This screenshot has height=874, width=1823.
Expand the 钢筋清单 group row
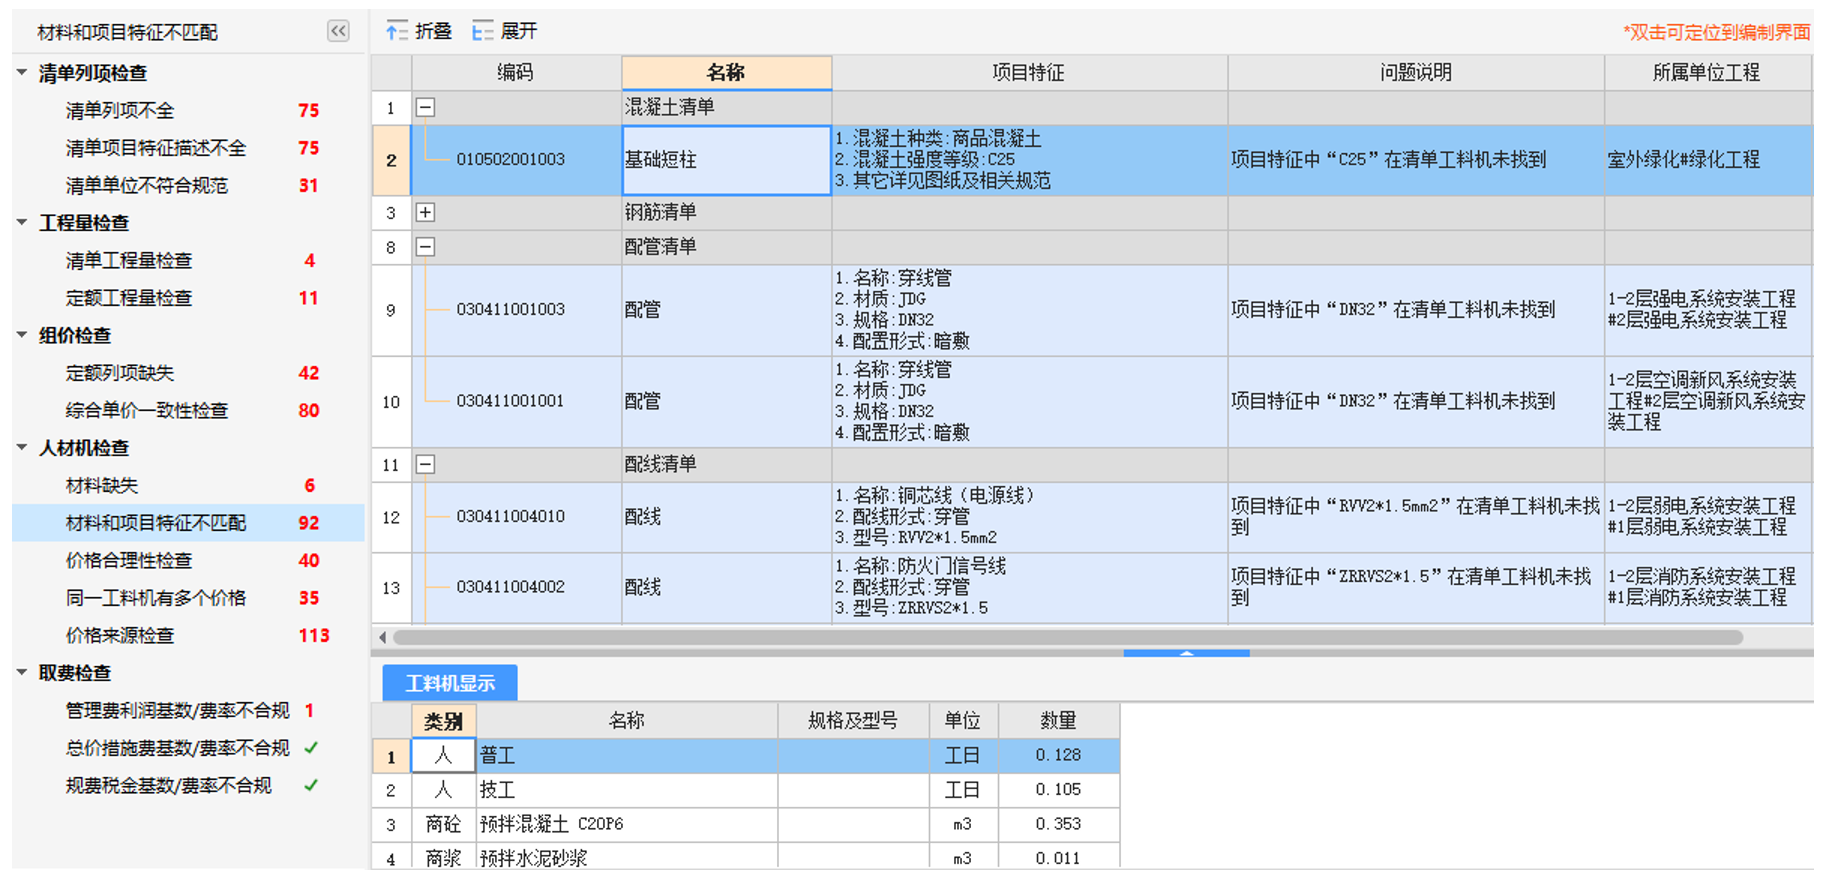(425, 212)
